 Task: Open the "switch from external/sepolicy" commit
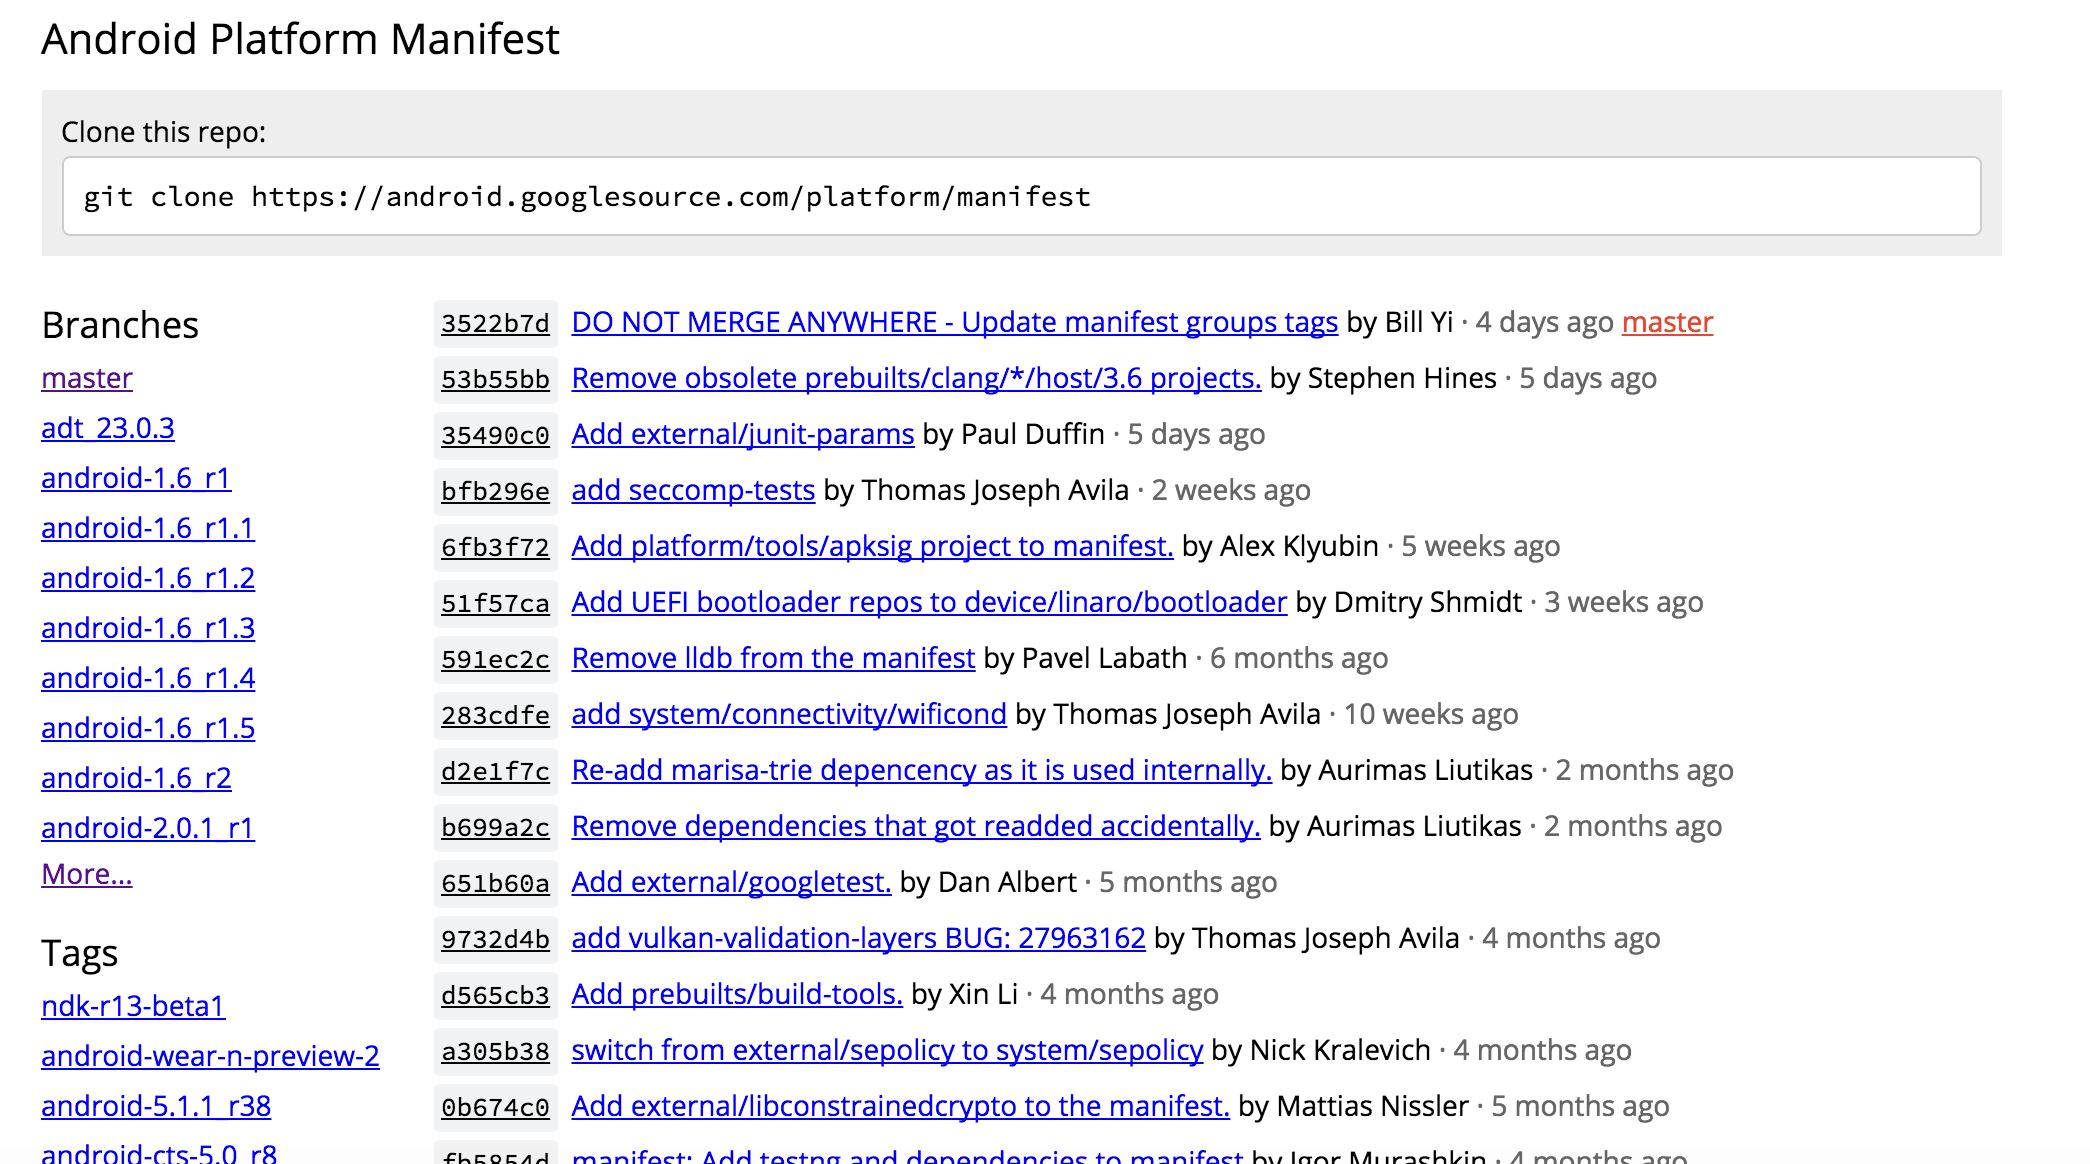[x=887, y=1050]
